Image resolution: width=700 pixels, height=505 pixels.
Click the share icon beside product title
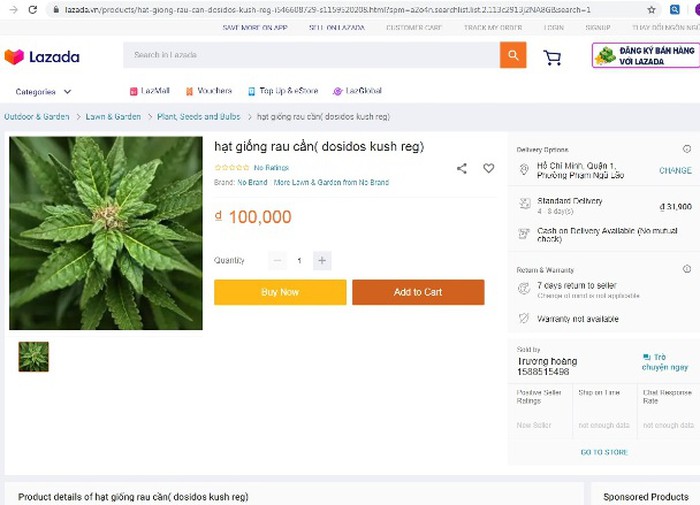click(x=462, y=168)
